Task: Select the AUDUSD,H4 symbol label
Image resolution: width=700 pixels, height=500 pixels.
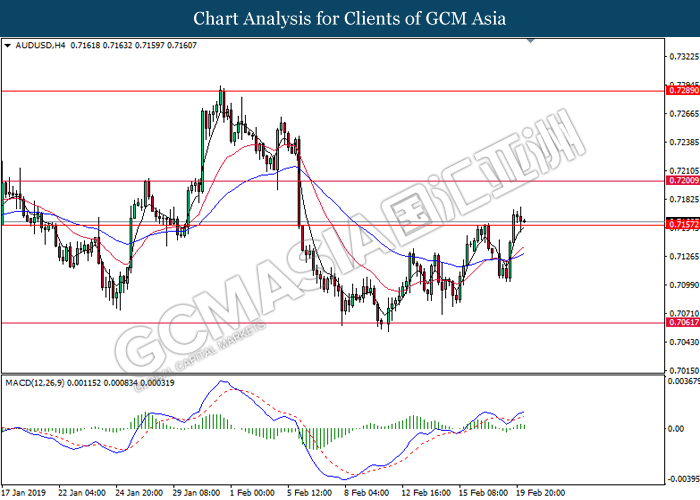Action: 37,46
